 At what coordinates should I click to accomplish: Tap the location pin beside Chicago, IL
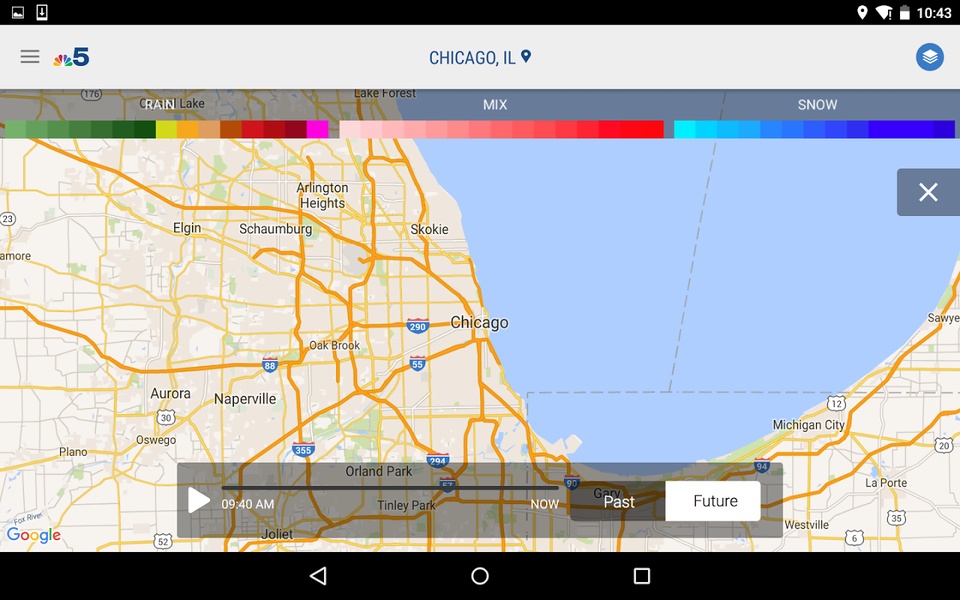(x=526, y=56)
